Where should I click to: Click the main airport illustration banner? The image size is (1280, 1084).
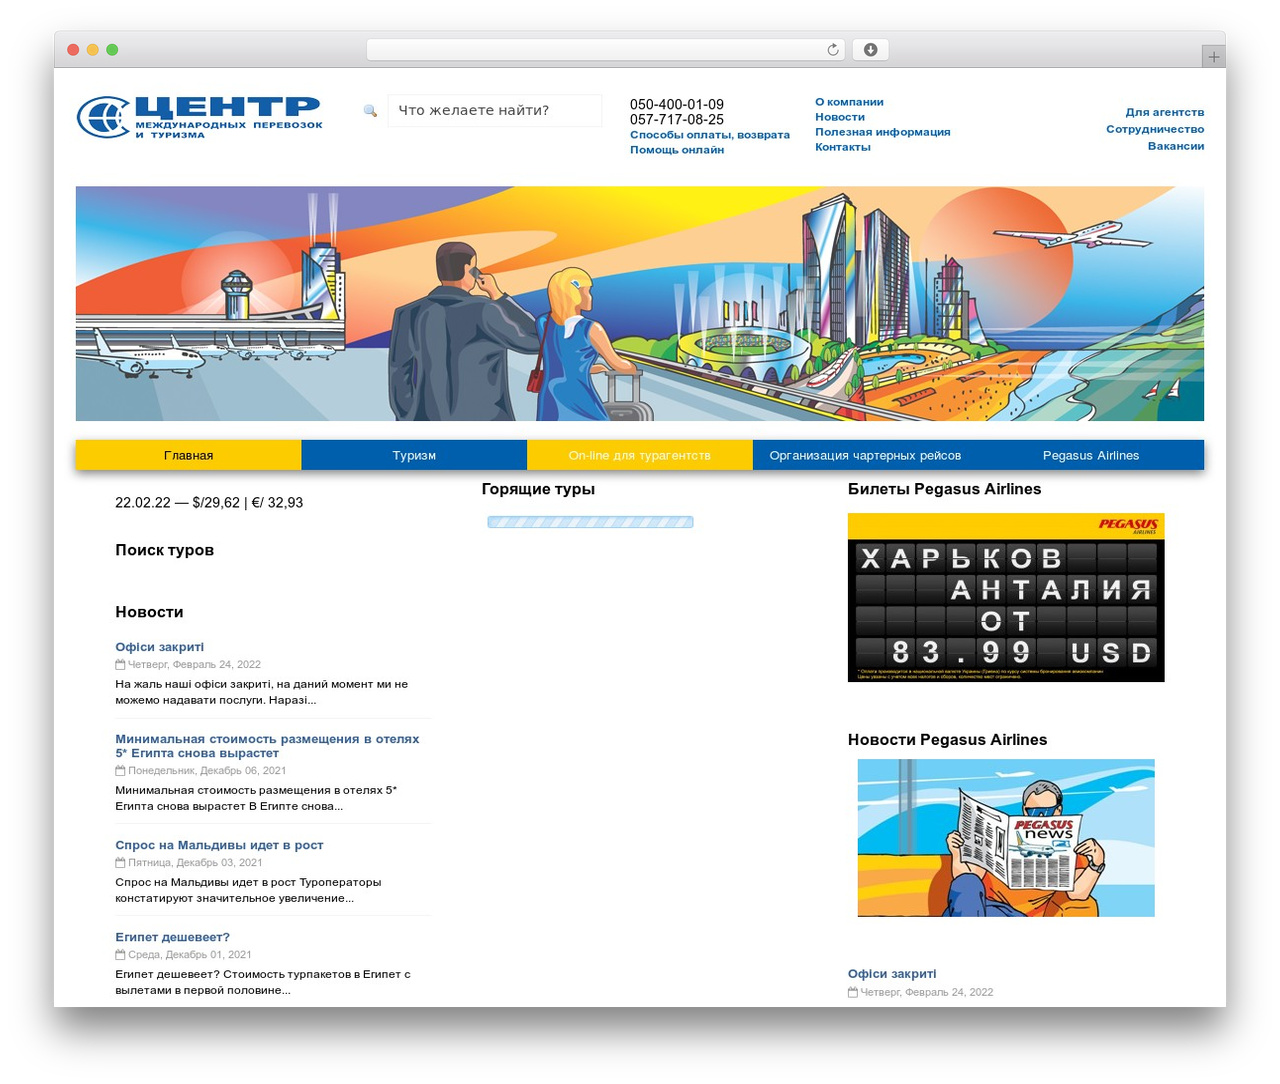click(640, 304)
